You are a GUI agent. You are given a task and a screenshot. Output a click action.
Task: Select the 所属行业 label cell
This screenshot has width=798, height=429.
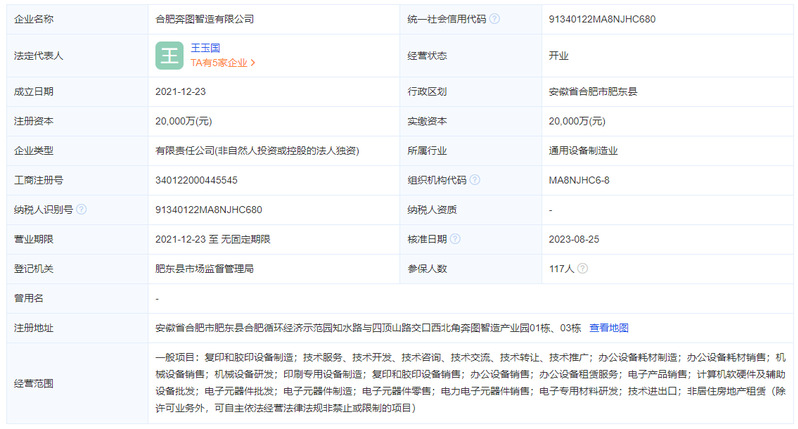click(471, 151)
